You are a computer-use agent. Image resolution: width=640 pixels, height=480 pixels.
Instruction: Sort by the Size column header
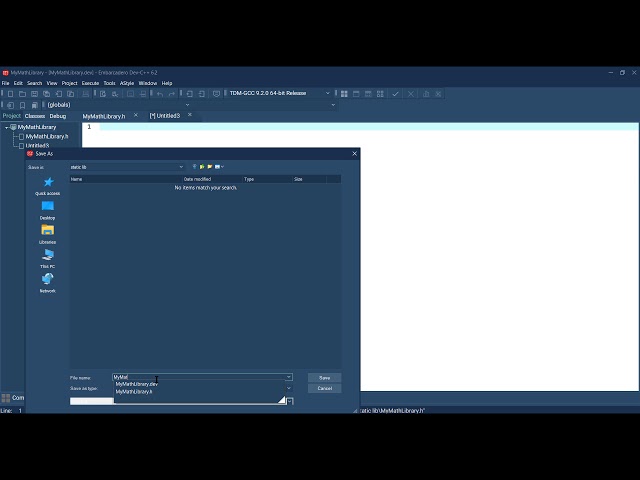pyautogui.click(x=309, y=179)
